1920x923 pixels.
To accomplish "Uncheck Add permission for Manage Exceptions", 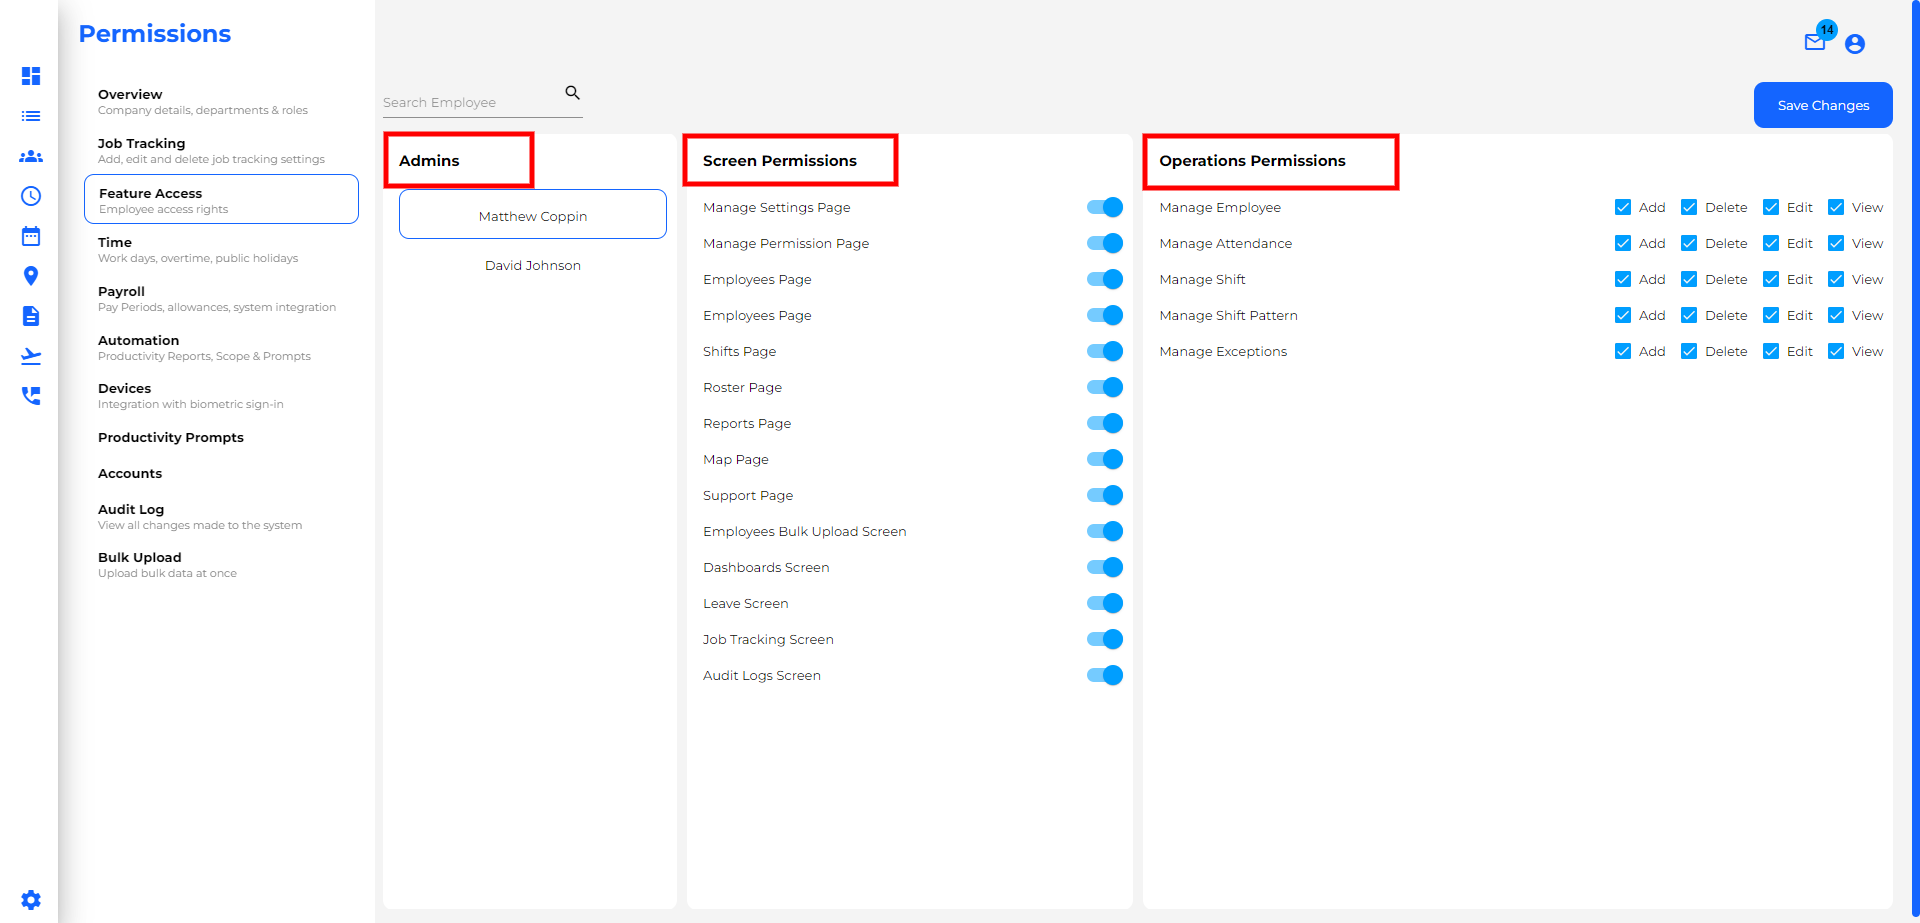I will 1623,351.
